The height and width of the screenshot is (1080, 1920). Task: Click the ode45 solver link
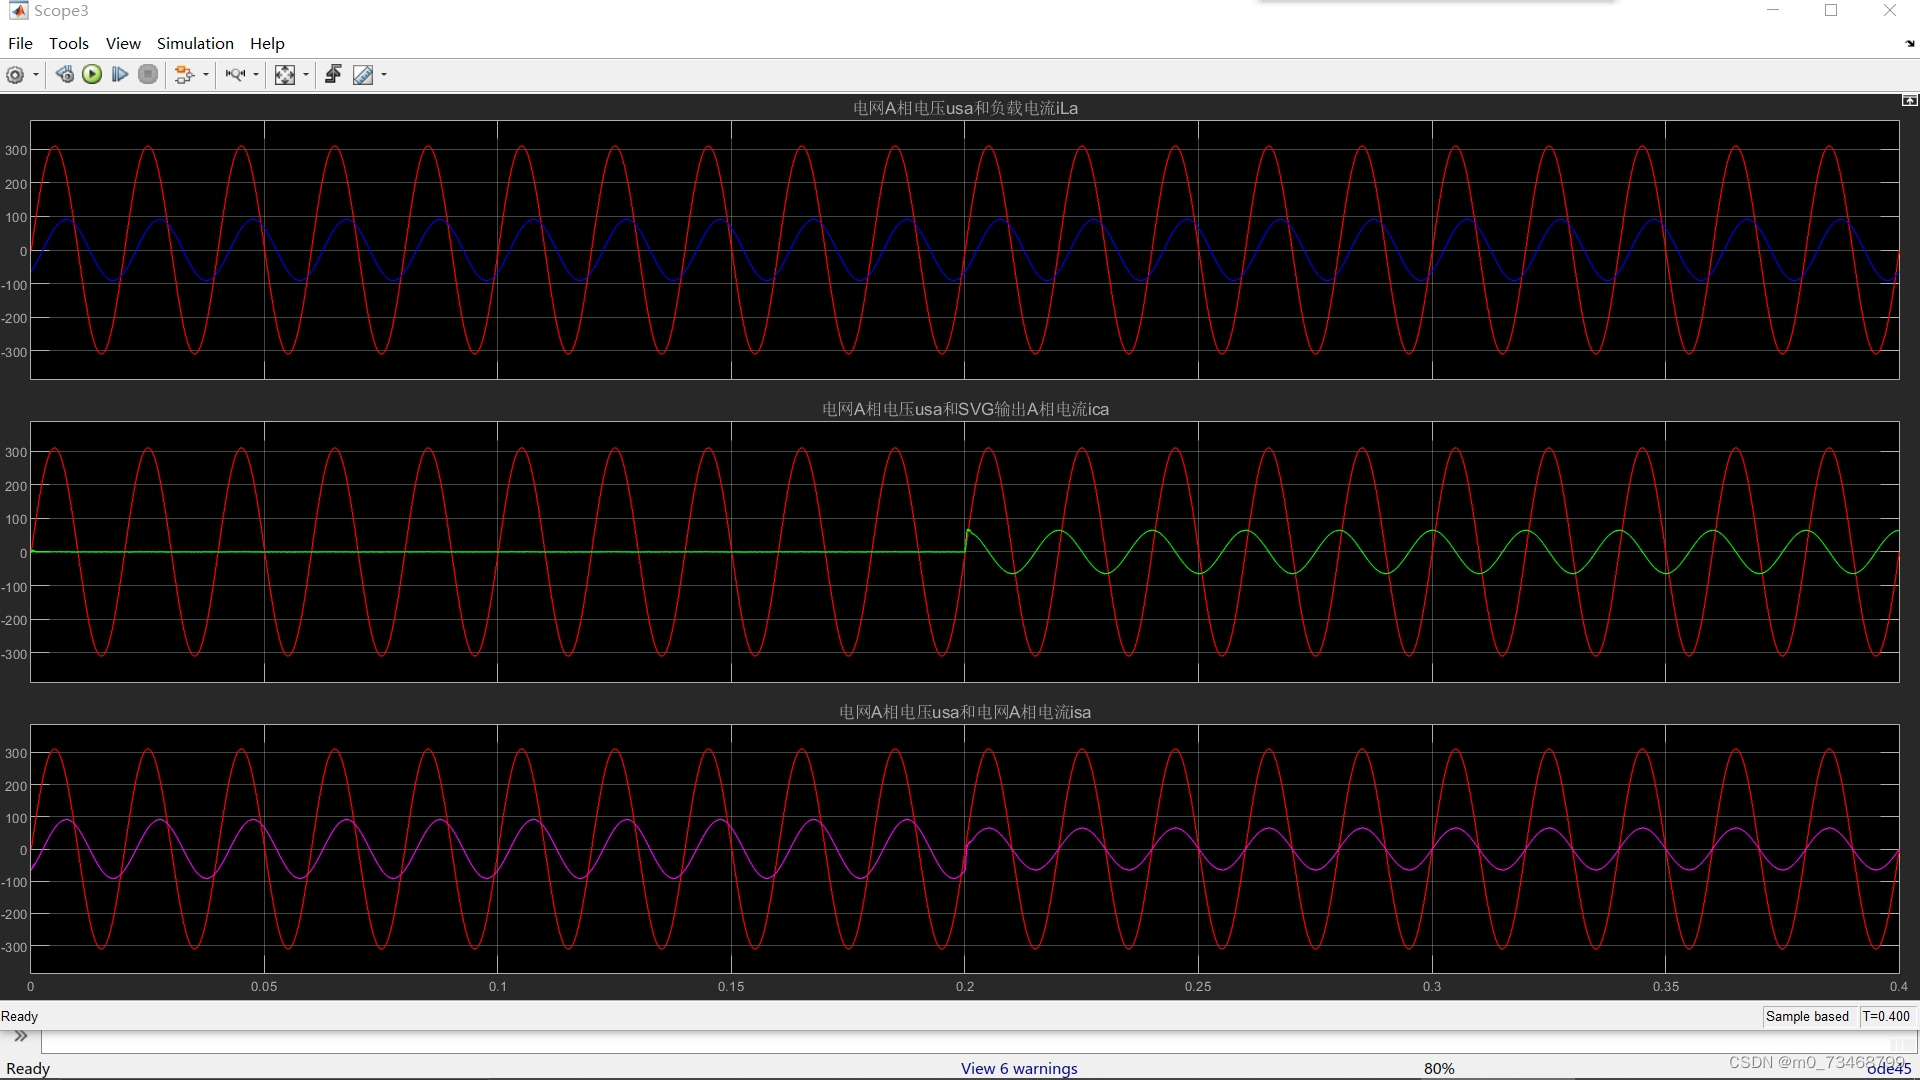click(1888, 1068)
